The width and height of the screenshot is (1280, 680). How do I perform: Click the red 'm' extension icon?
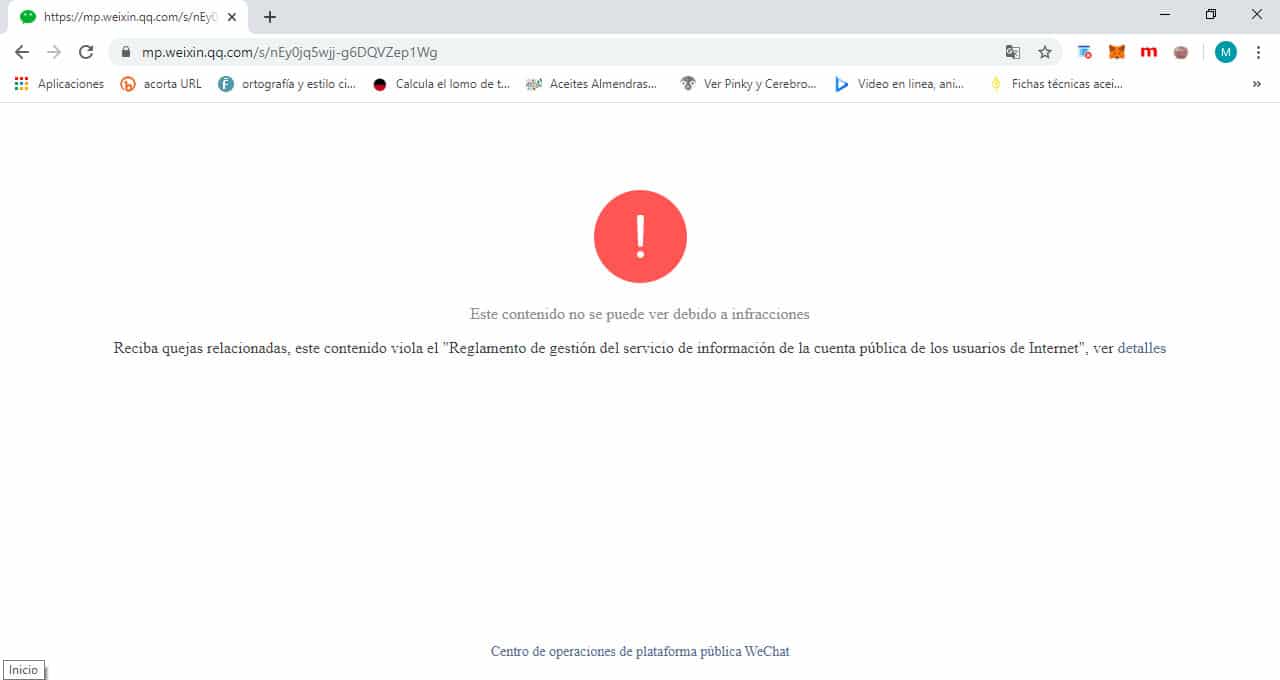pyautogui.click(x=1149, y=52)
